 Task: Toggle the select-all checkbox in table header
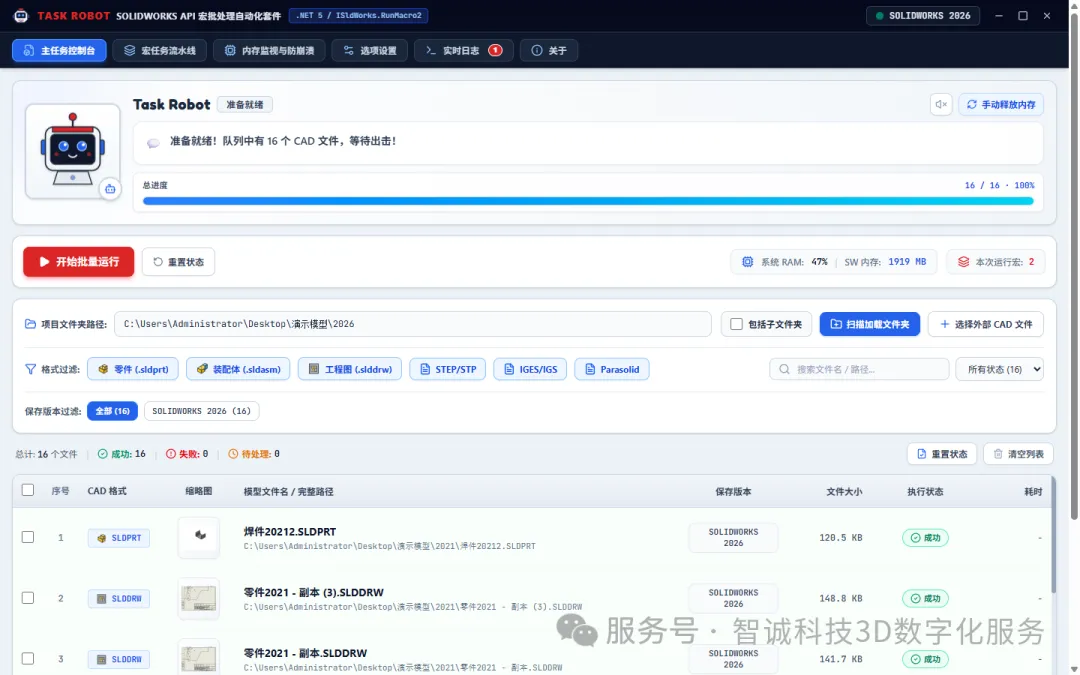(x=28, y=490)
